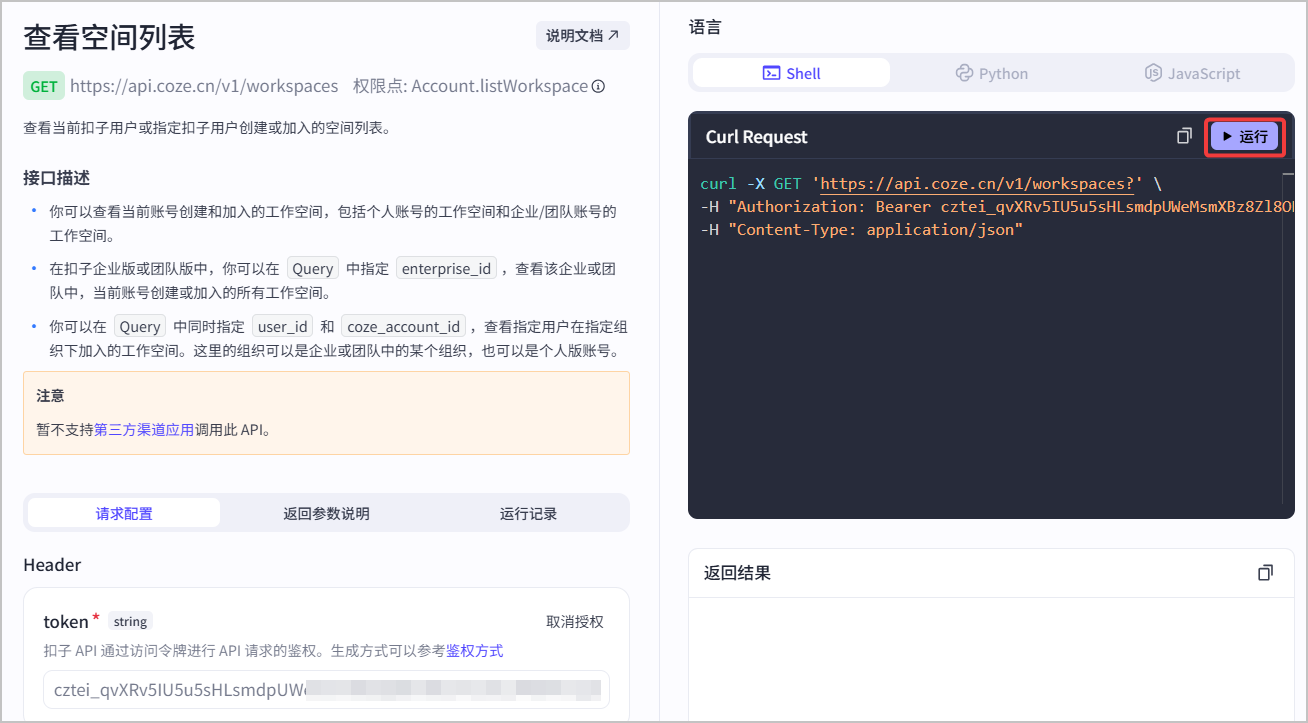Open the 运行记录 tab

pyautogui.click(x=528, y=513)
